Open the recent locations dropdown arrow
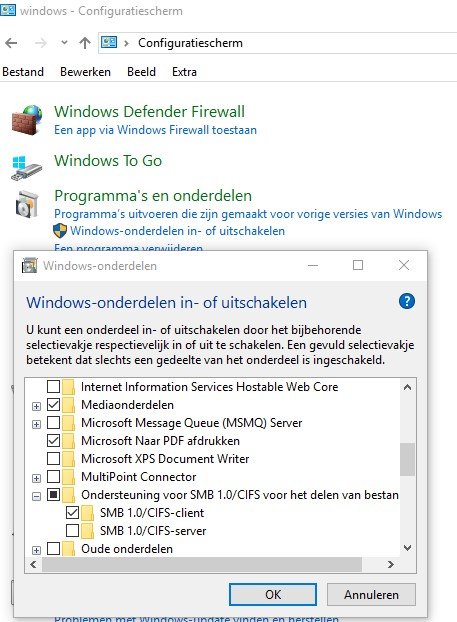Viewport: 457px width, 622px height. click(x=64, y=42)
